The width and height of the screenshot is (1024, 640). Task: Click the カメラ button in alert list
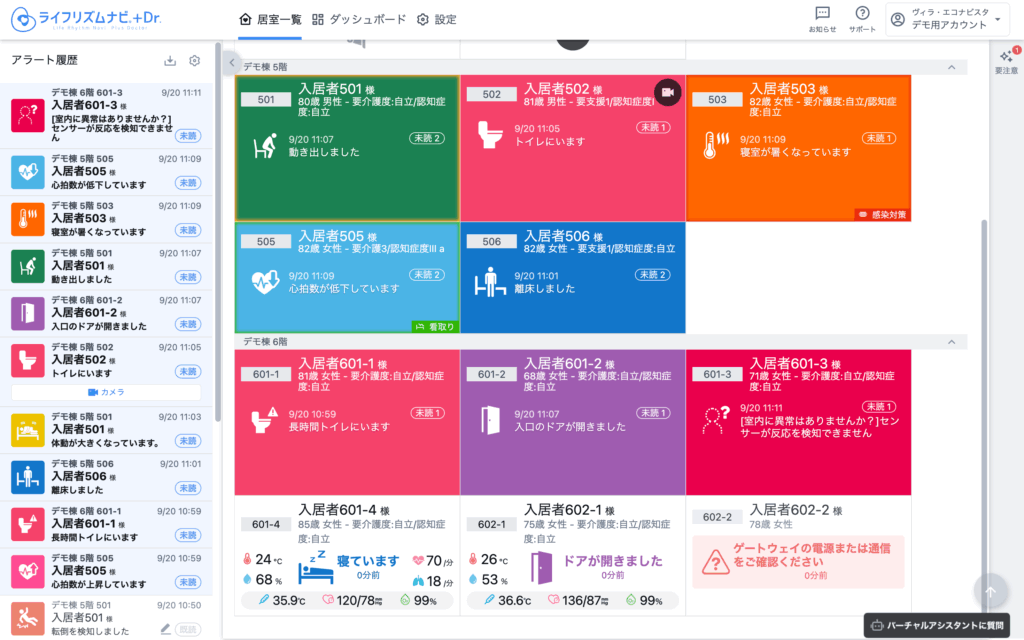tap(106, 392)
